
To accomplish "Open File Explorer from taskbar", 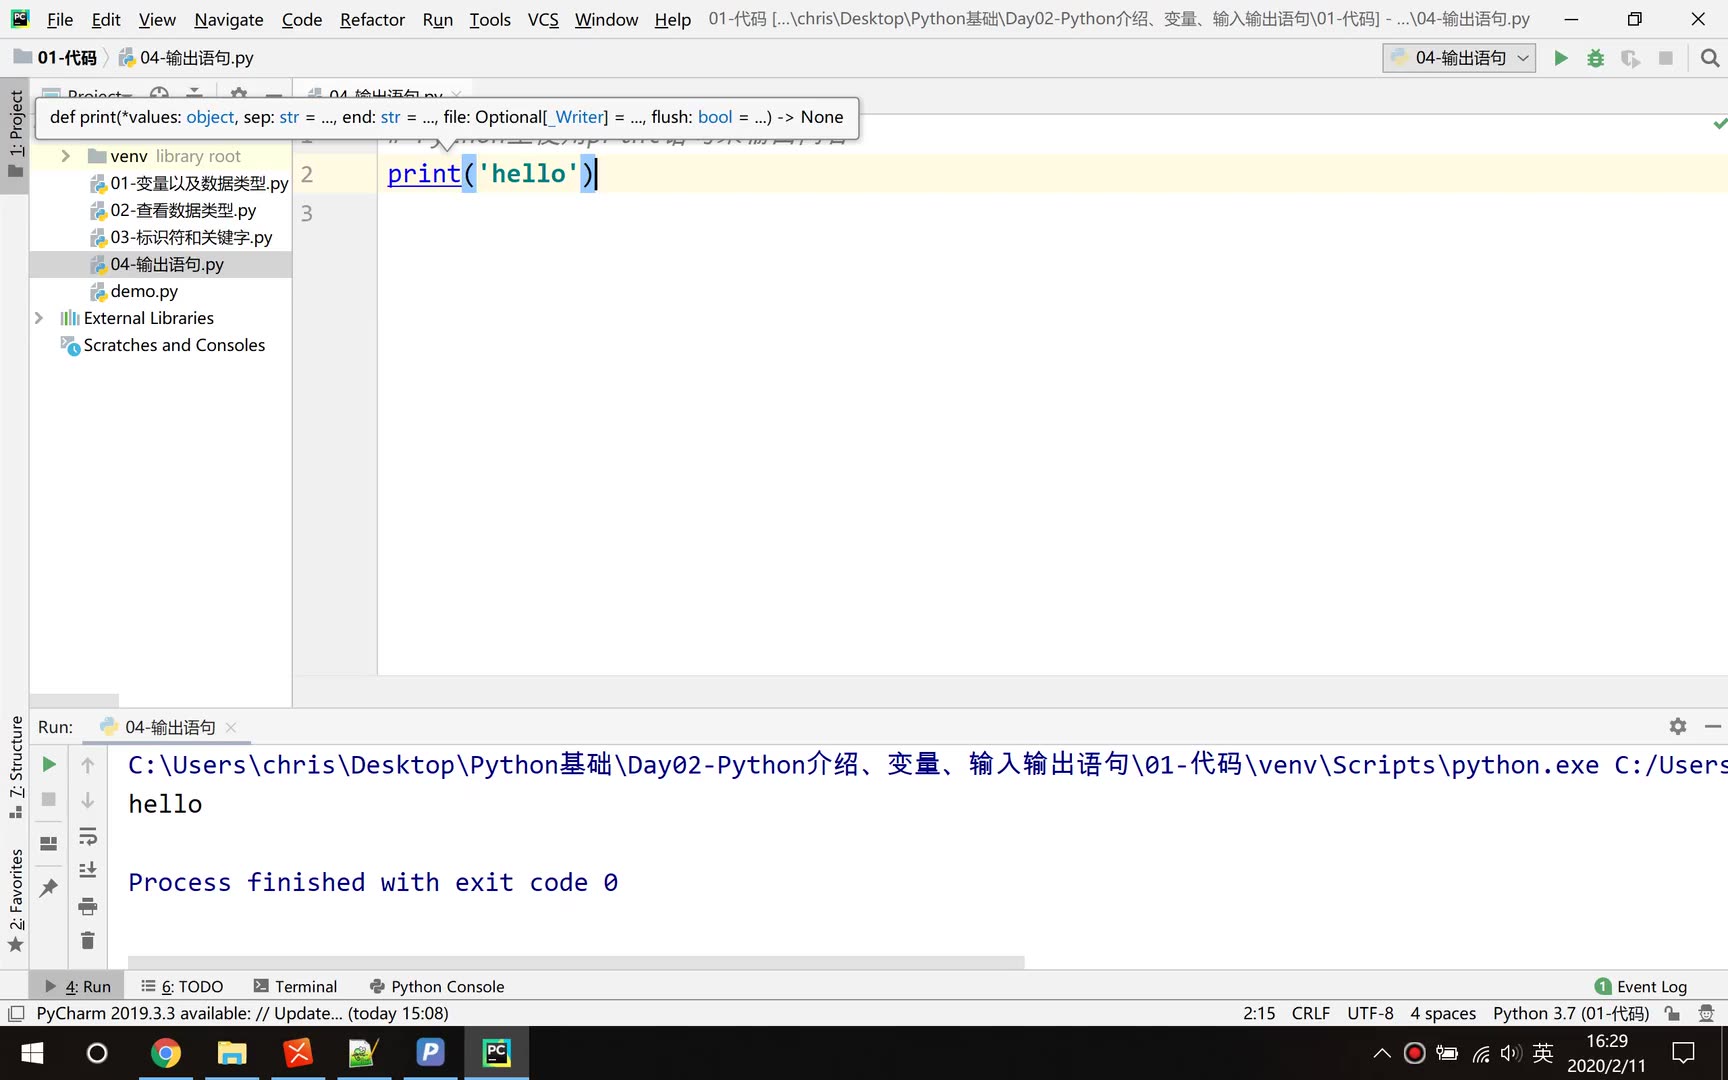I will [232, 1053].
